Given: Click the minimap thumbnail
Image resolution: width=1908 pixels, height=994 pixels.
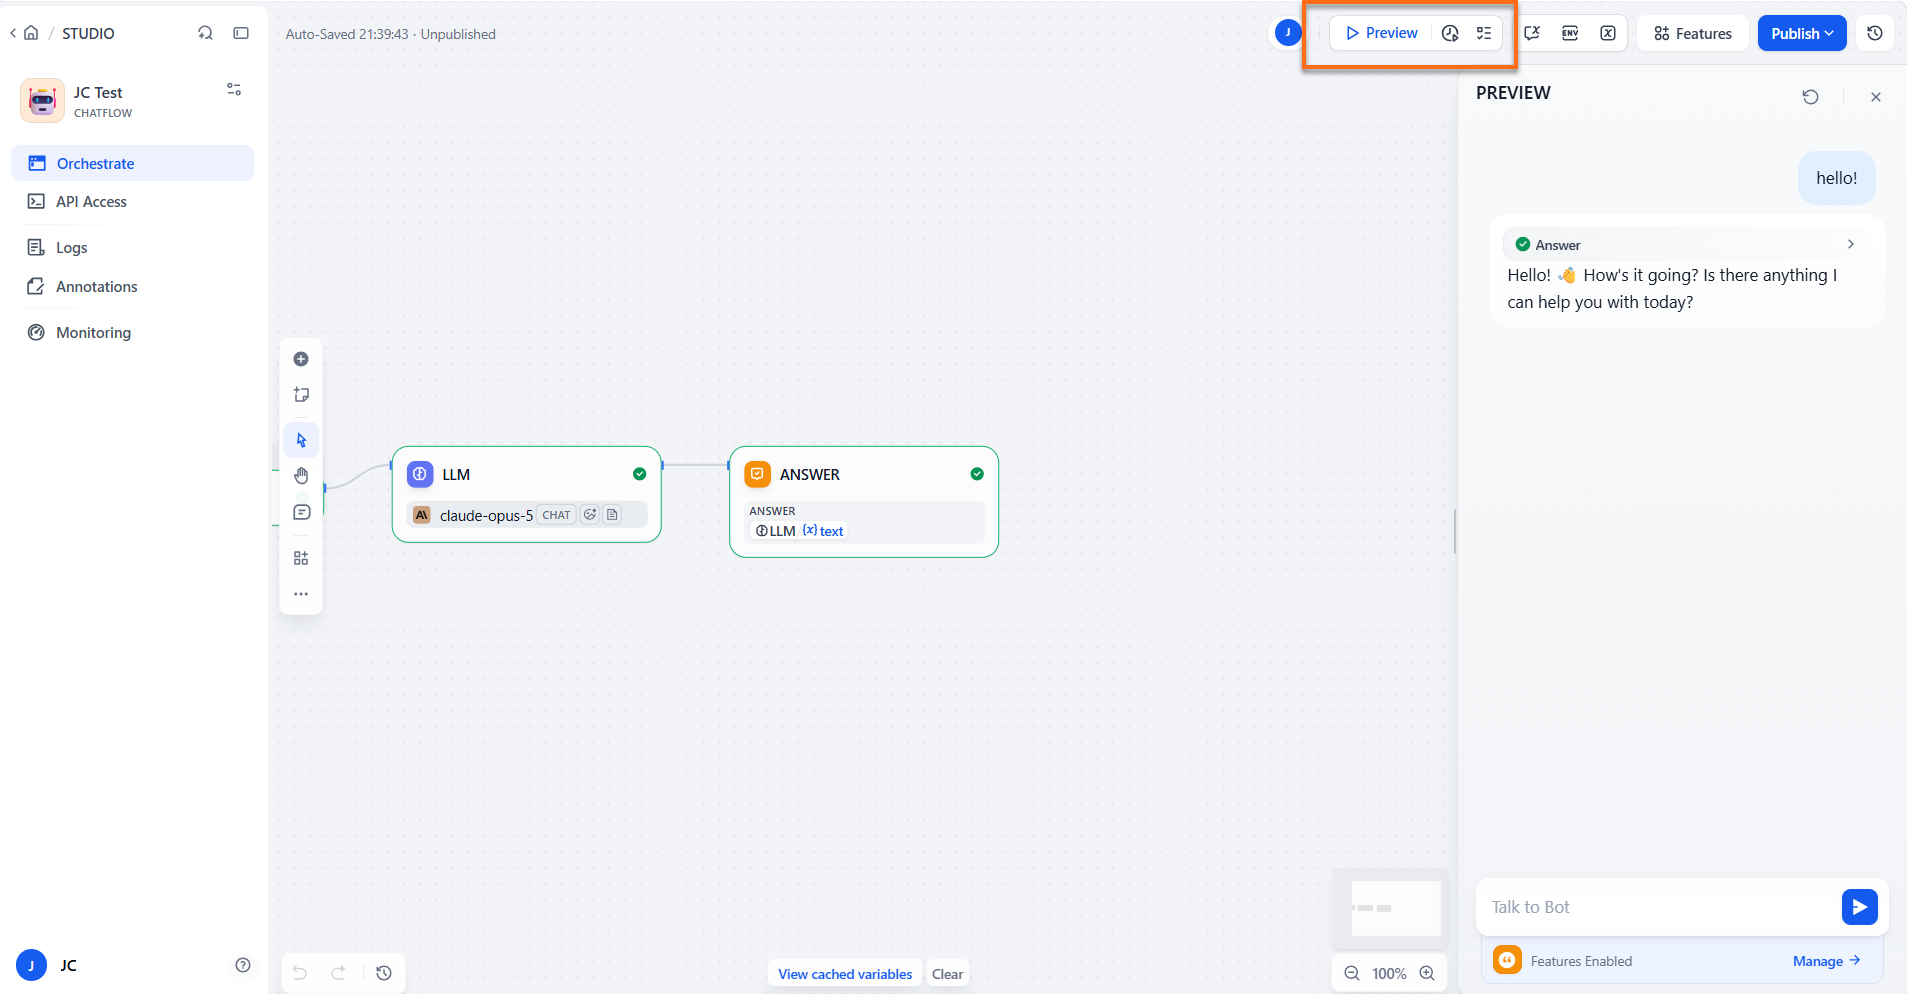Looking at the screenshot, I should point(1390,908).
